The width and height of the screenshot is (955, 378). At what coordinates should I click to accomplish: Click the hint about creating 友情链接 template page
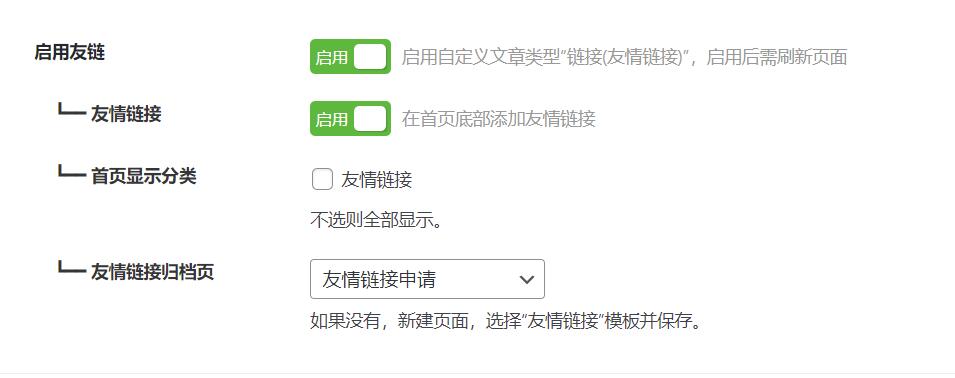tap(507, 321)
